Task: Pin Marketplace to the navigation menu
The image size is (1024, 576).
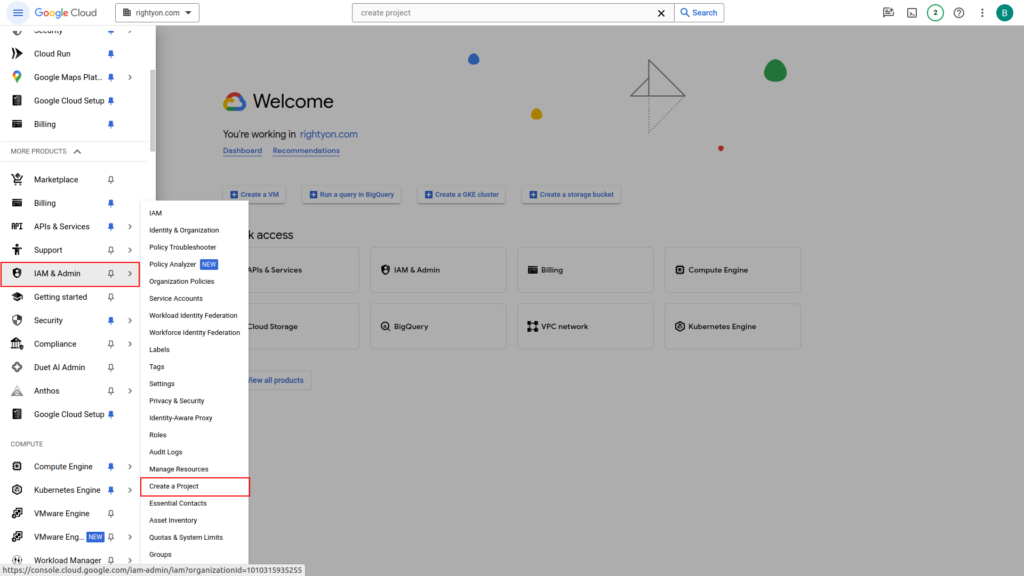Action: pyautogui.click(x=111, y=180)
